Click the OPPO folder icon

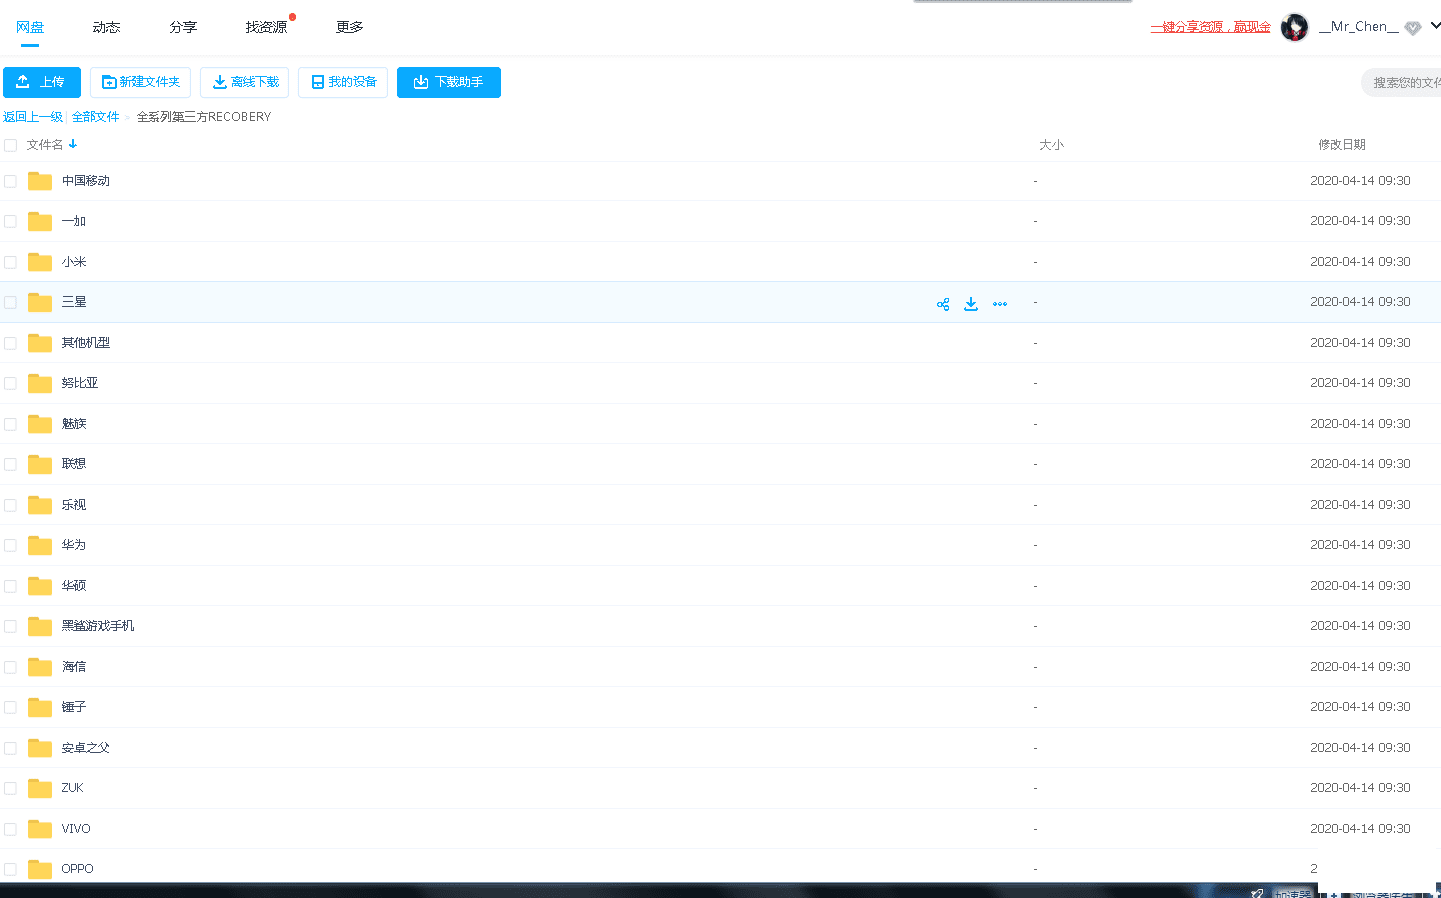point(40,869)
